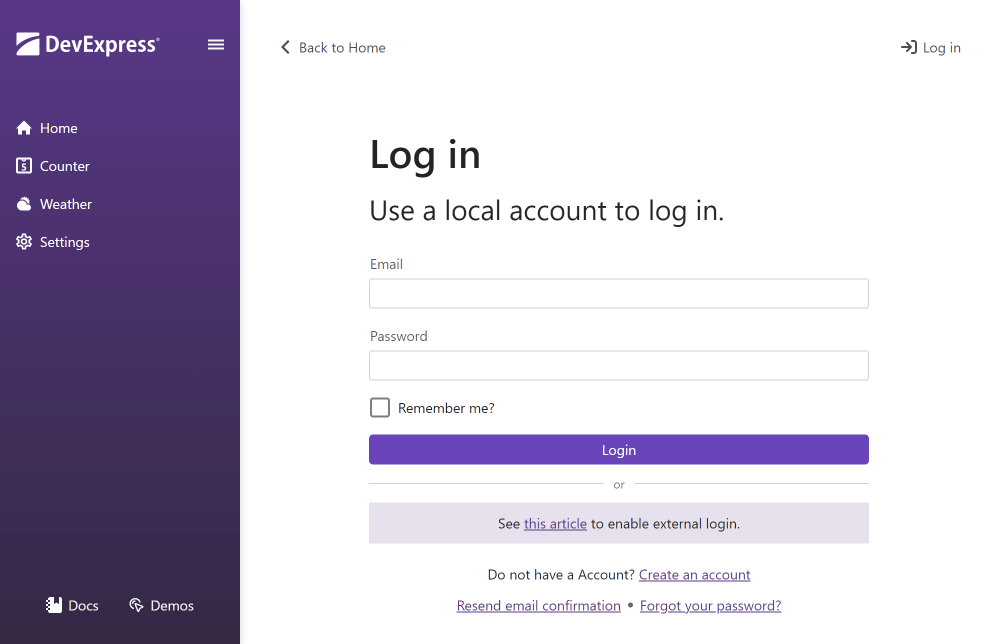Click the Weather cloud icon
The height and width of the screenshot is (644, 998).
point(23,204)
